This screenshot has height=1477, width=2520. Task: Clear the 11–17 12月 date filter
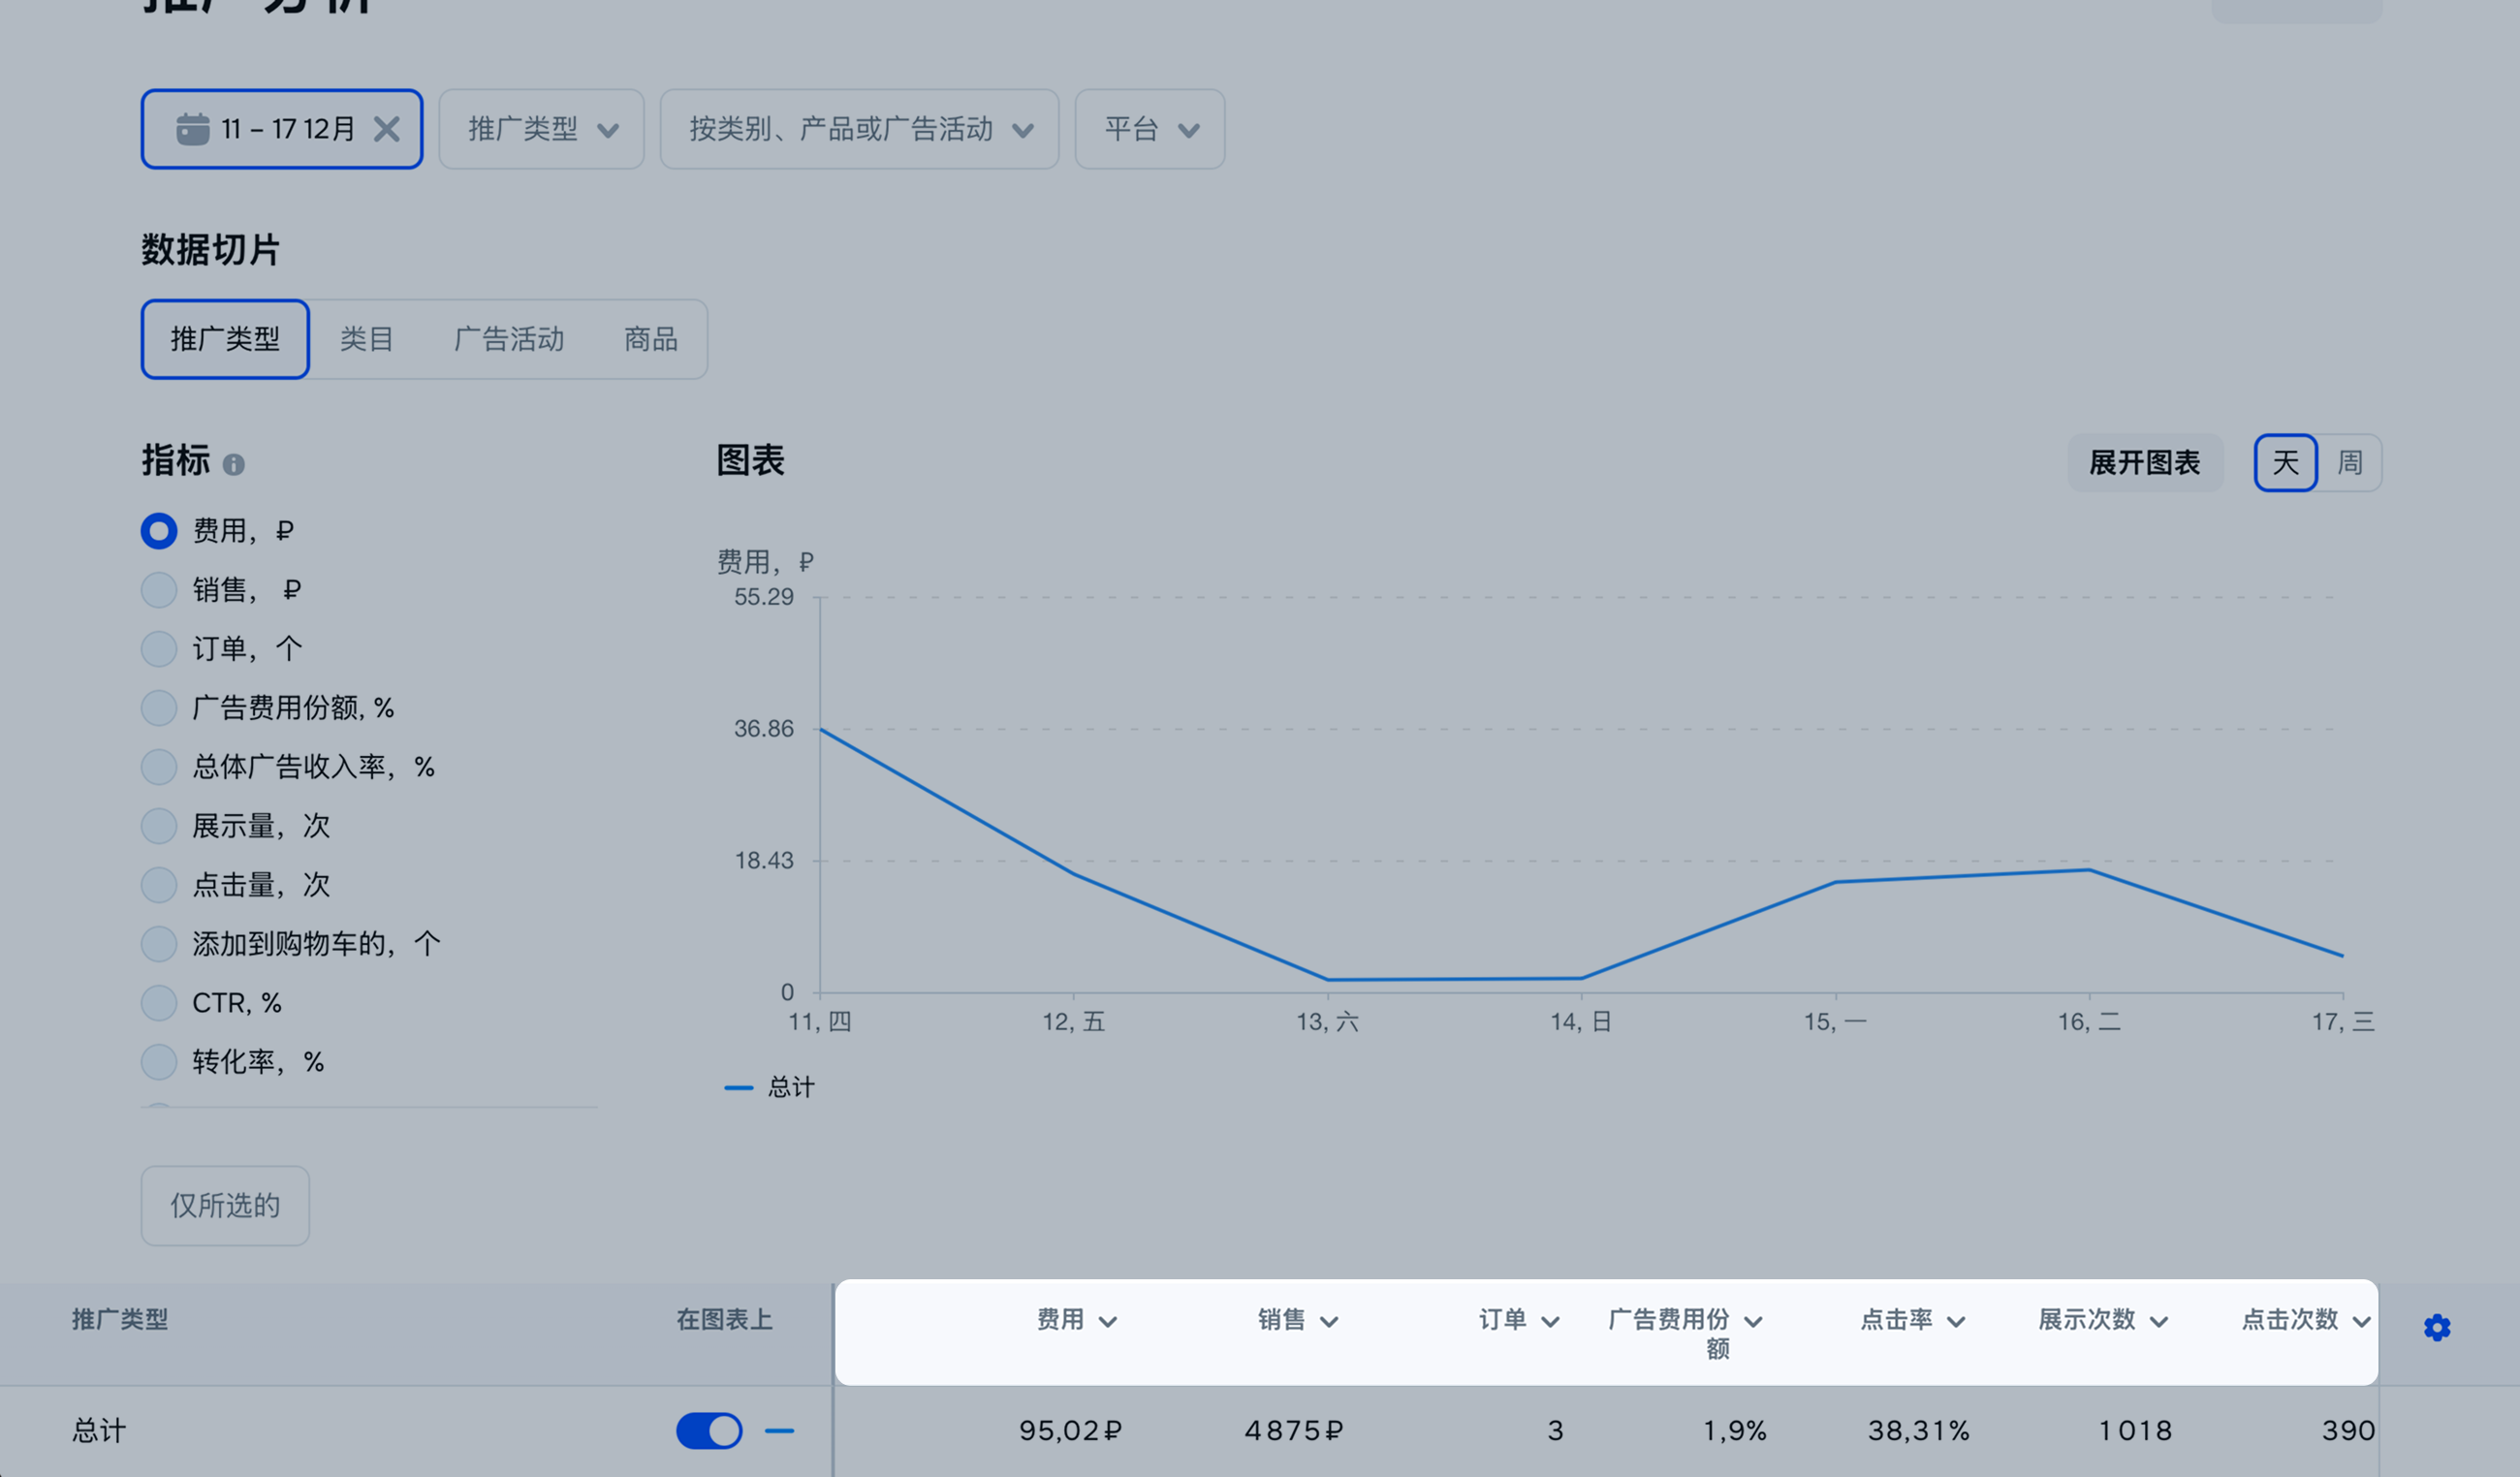[x=387, y=129]
